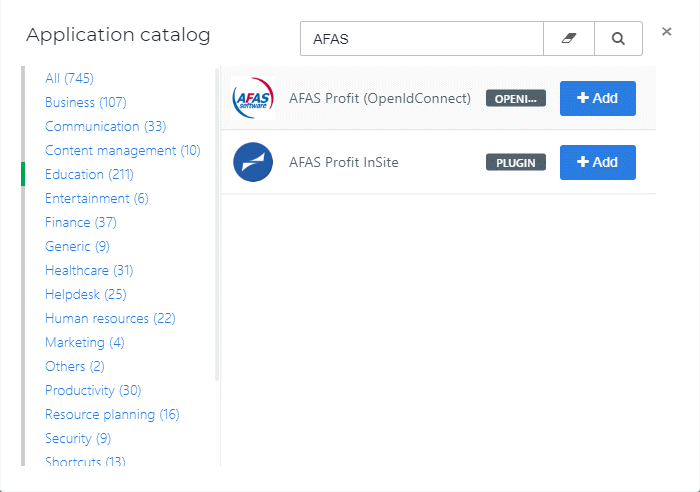The image size is (700, 492).
Task: Filter by Communication (33) category
Action: (106, 126)
